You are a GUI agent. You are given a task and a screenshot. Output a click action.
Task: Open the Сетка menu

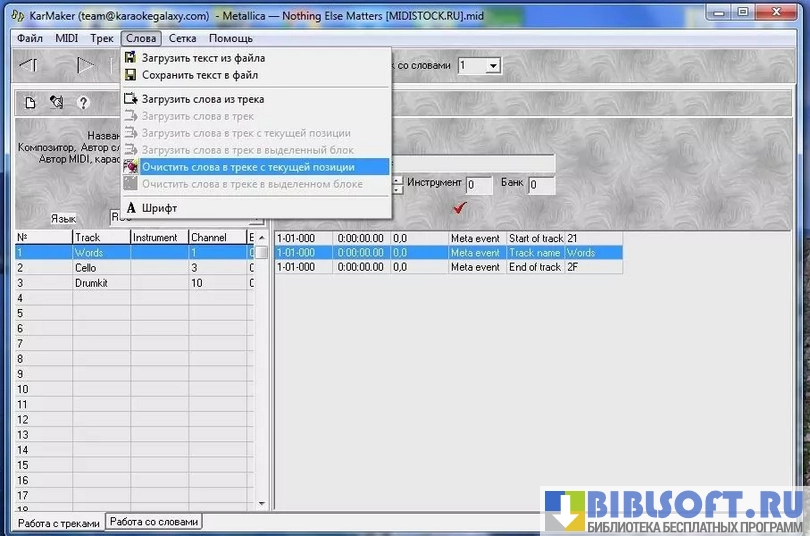click(x=182, y=38)
